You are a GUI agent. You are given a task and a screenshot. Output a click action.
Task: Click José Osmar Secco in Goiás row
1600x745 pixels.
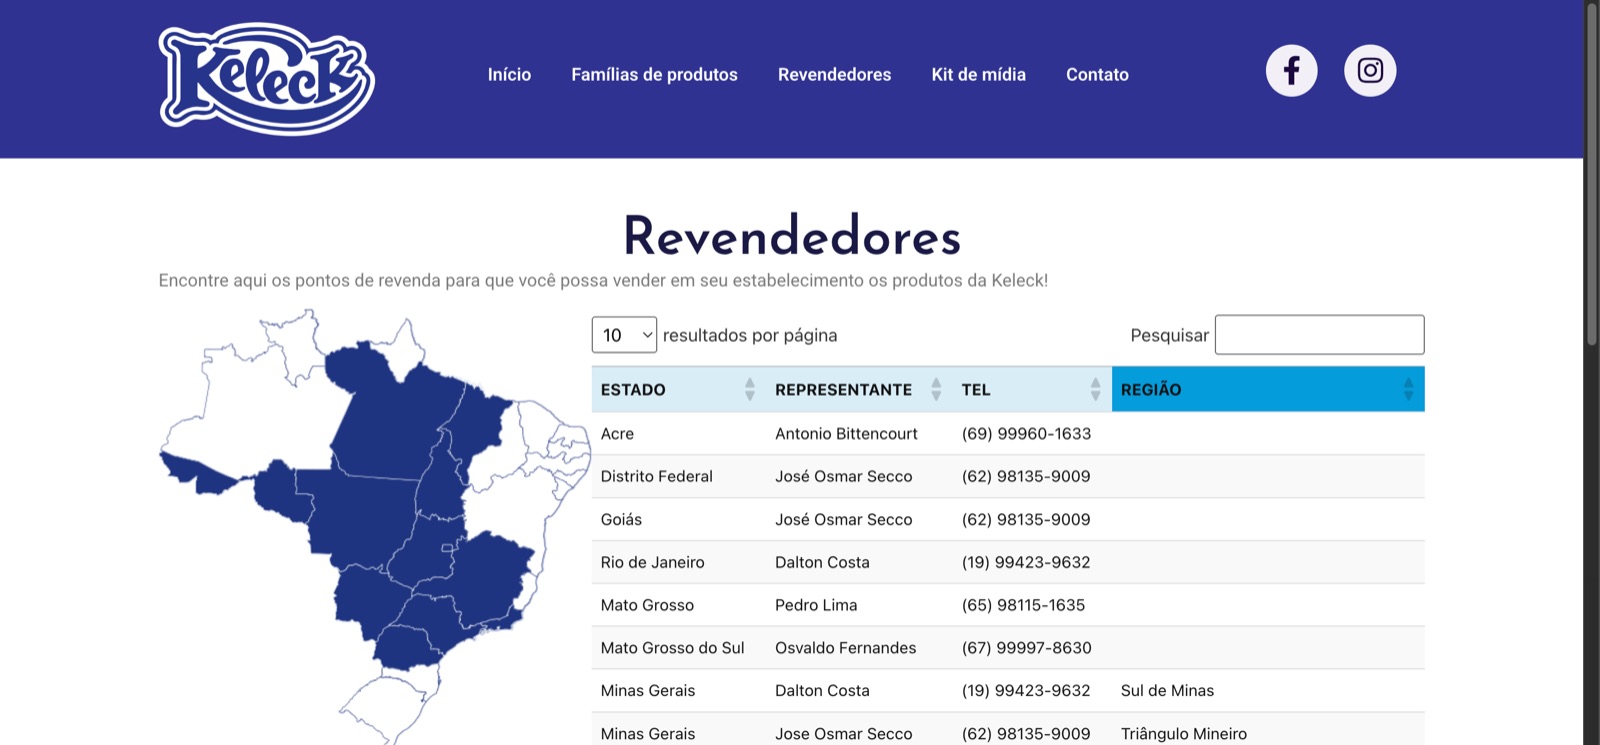point(843,520)
